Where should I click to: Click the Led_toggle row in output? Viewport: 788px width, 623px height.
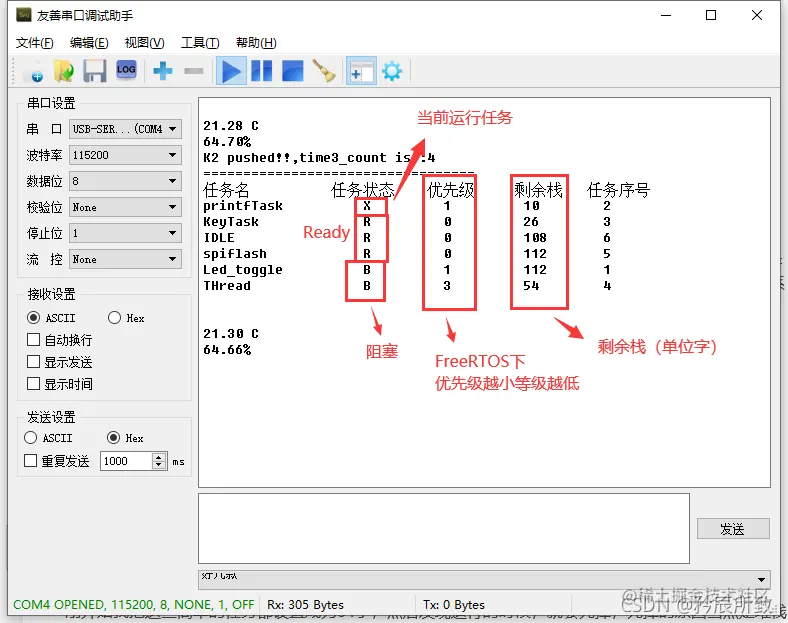tap(406, 270)
